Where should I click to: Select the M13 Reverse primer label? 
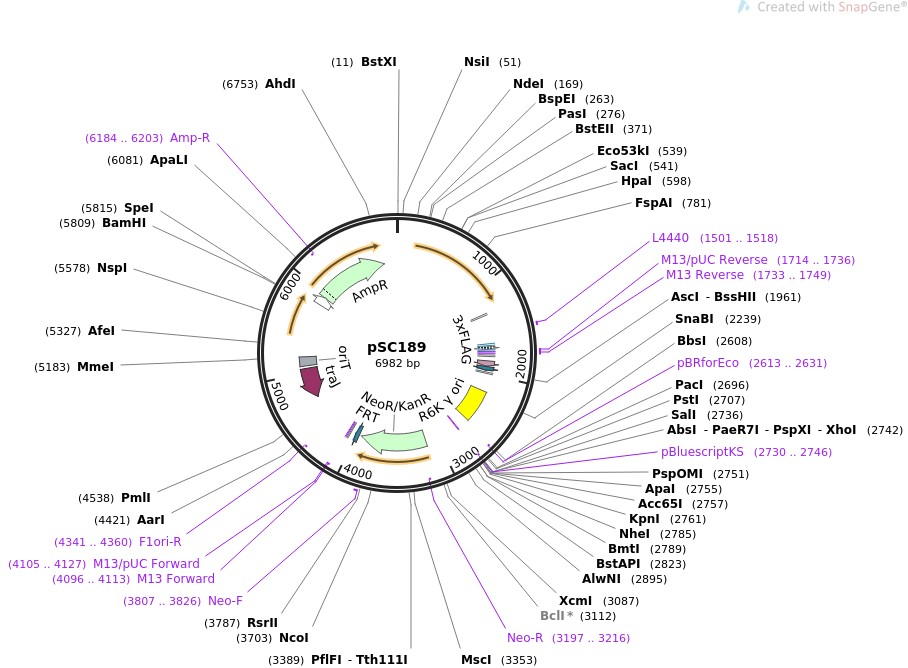(704, 275)
